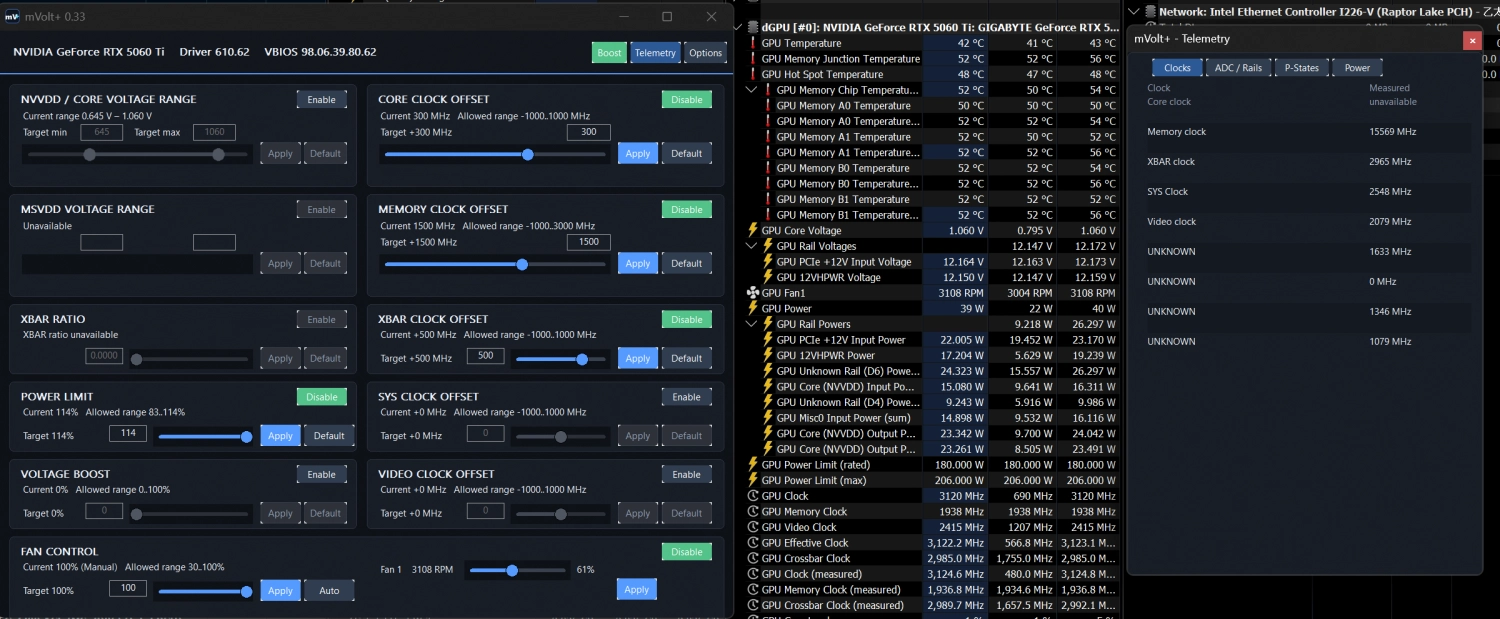Click lightning icon beside GPU Power 39 W row
Viewport: 1500px width, 619px height.
click(753, 308)
